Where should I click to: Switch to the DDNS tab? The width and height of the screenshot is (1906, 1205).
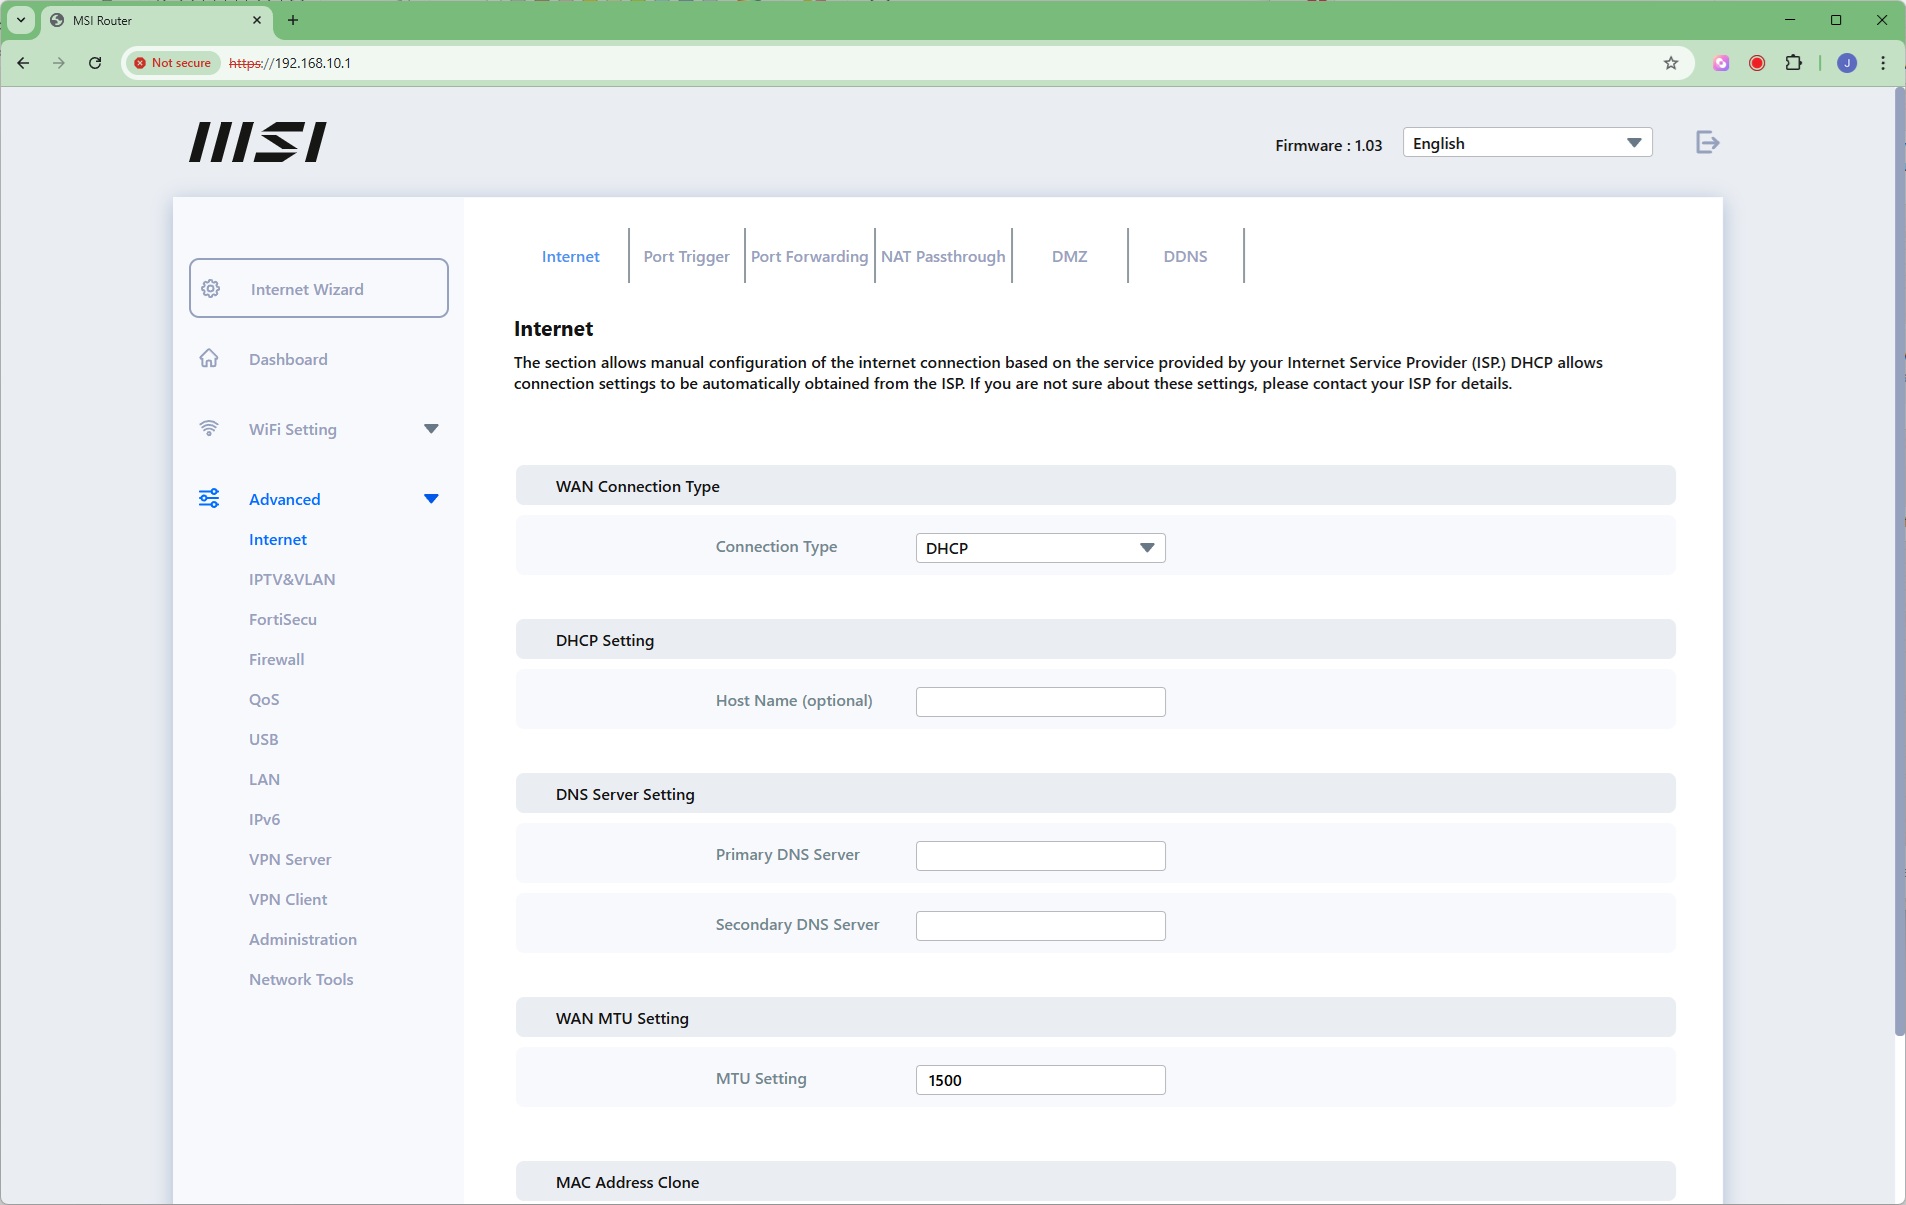1185,256
